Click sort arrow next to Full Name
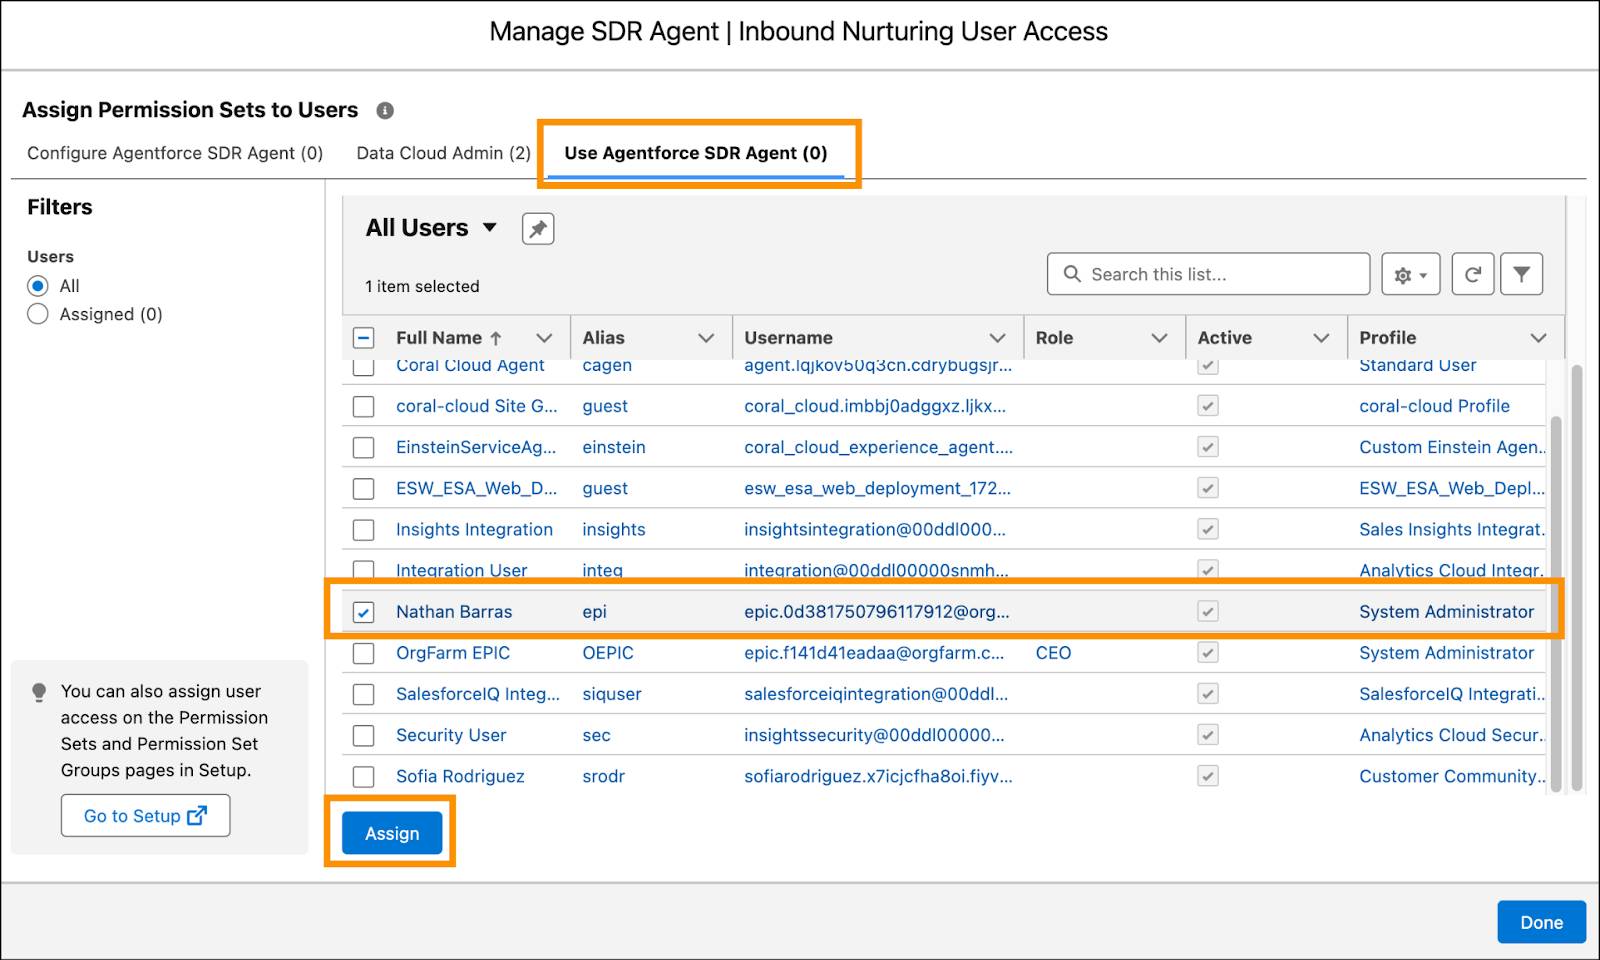The height and width of the screenshot is (960, 1600). tap(496, 338)
